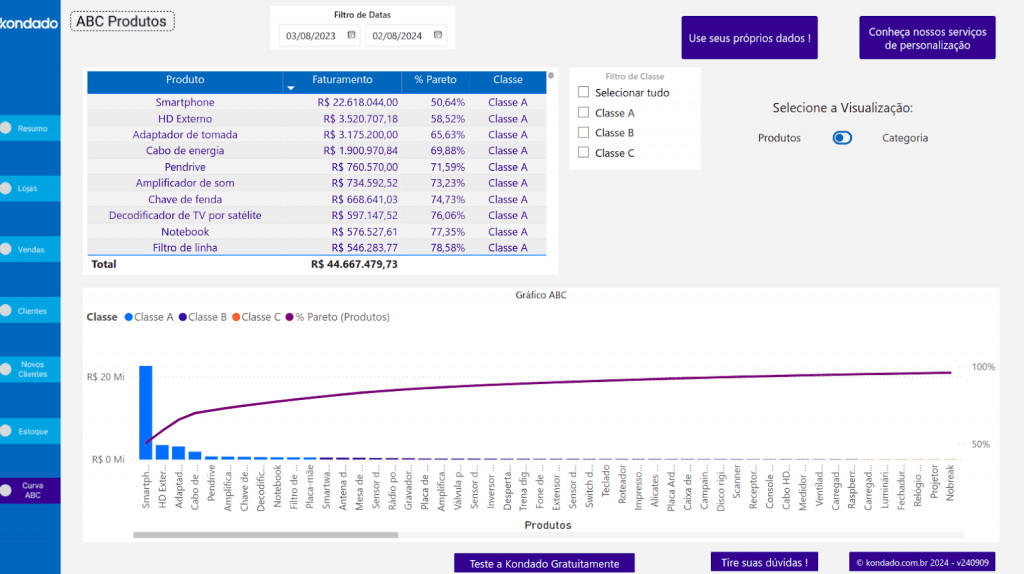Viewport: 1024px width, 574px height.
Task: Sort table by Faturamento column header
Action: (342, 79)
